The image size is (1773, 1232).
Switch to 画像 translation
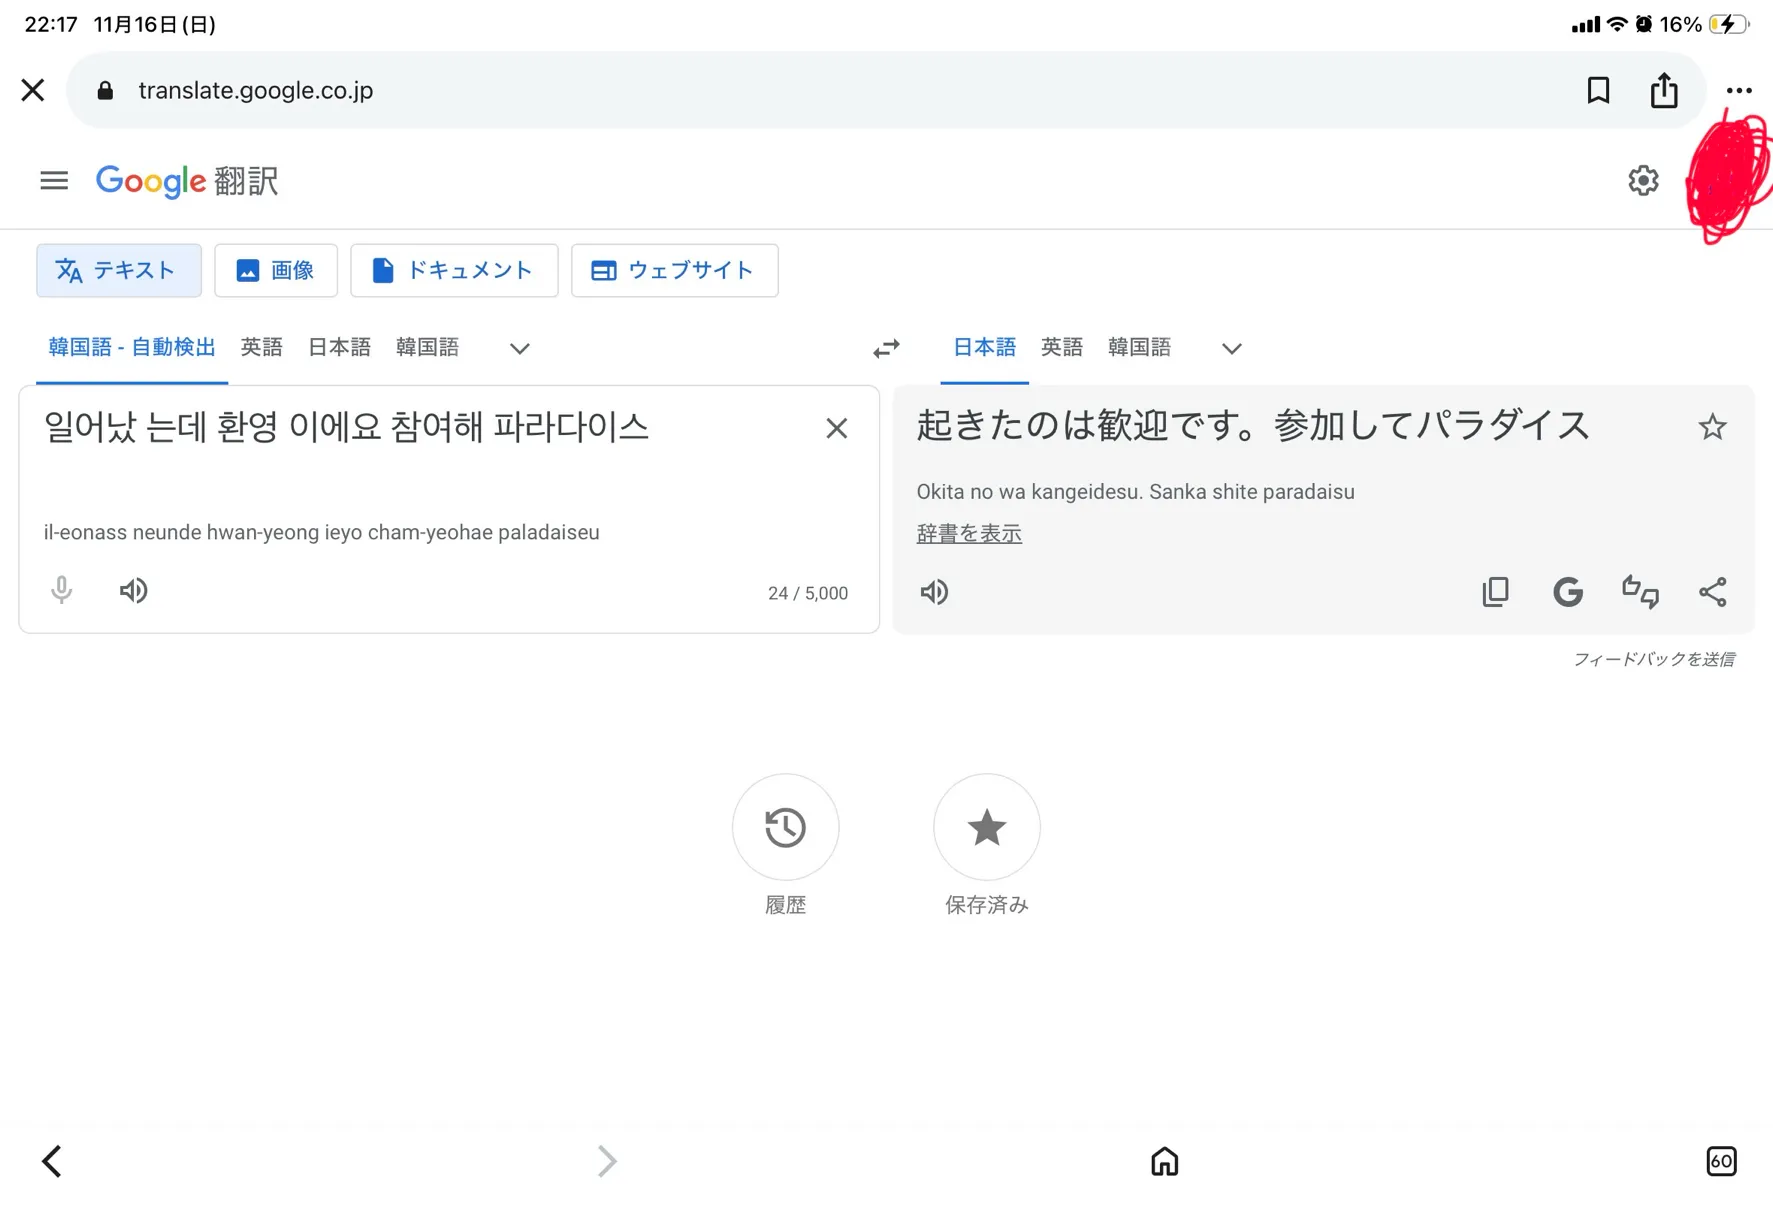[276, 270]
